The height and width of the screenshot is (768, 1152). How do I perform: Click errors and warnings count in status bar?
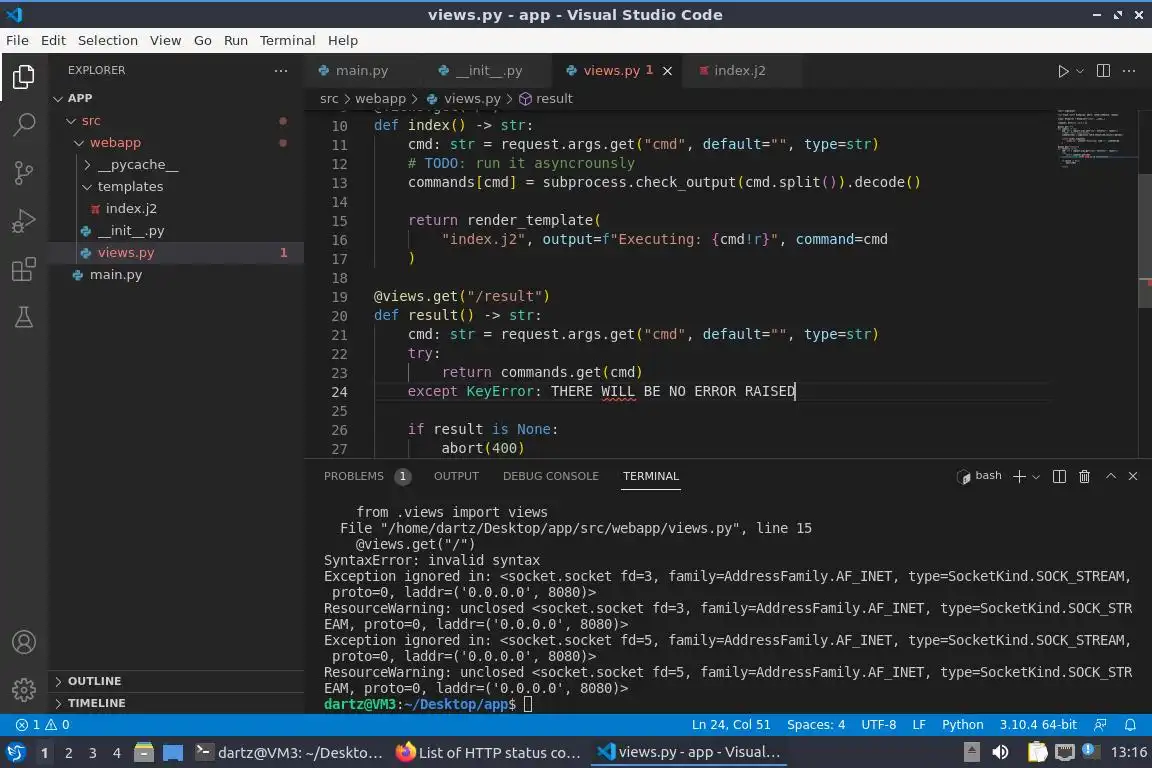tap(43, 725)
